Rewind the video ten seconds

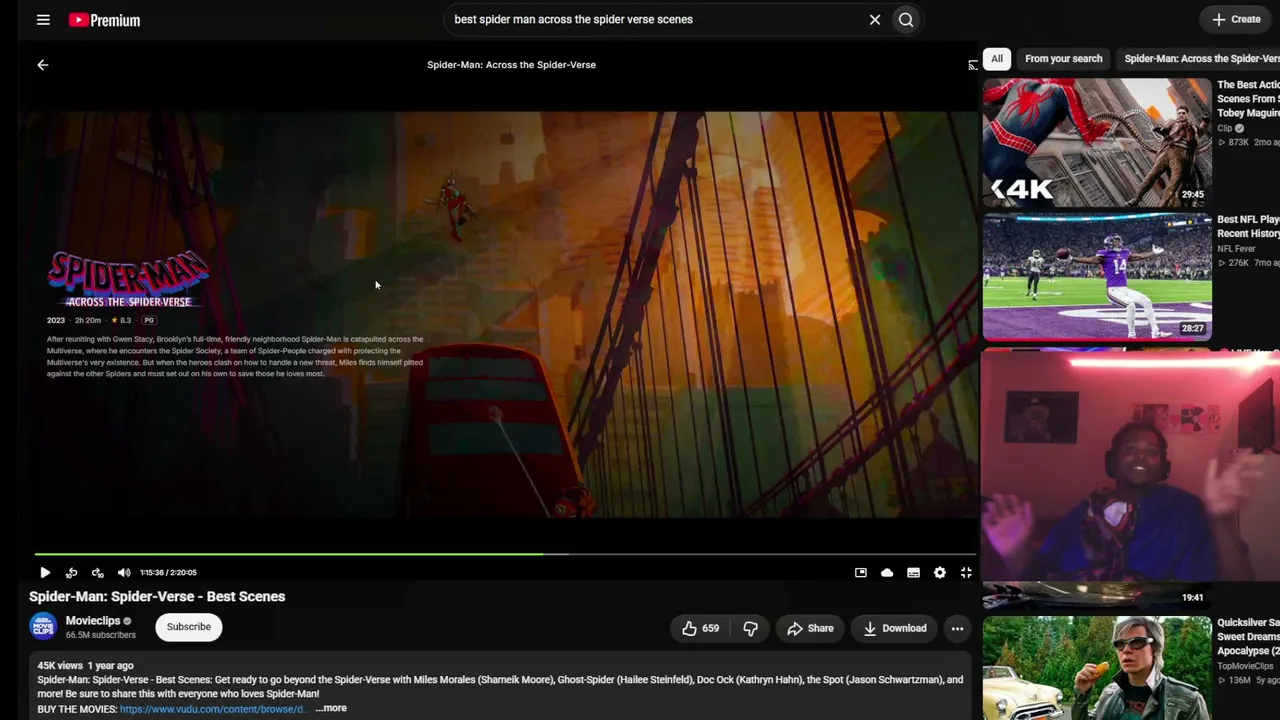[x=71, y=573]
